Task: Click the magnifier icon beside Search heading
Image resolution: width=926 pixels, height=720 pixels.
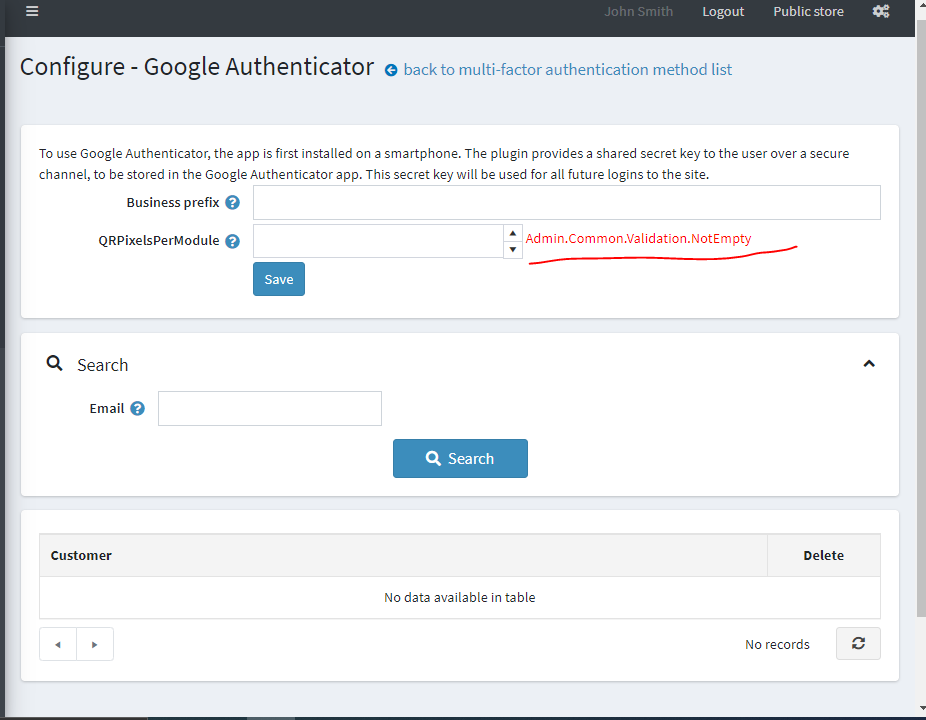Action: (x=54, y=363)
